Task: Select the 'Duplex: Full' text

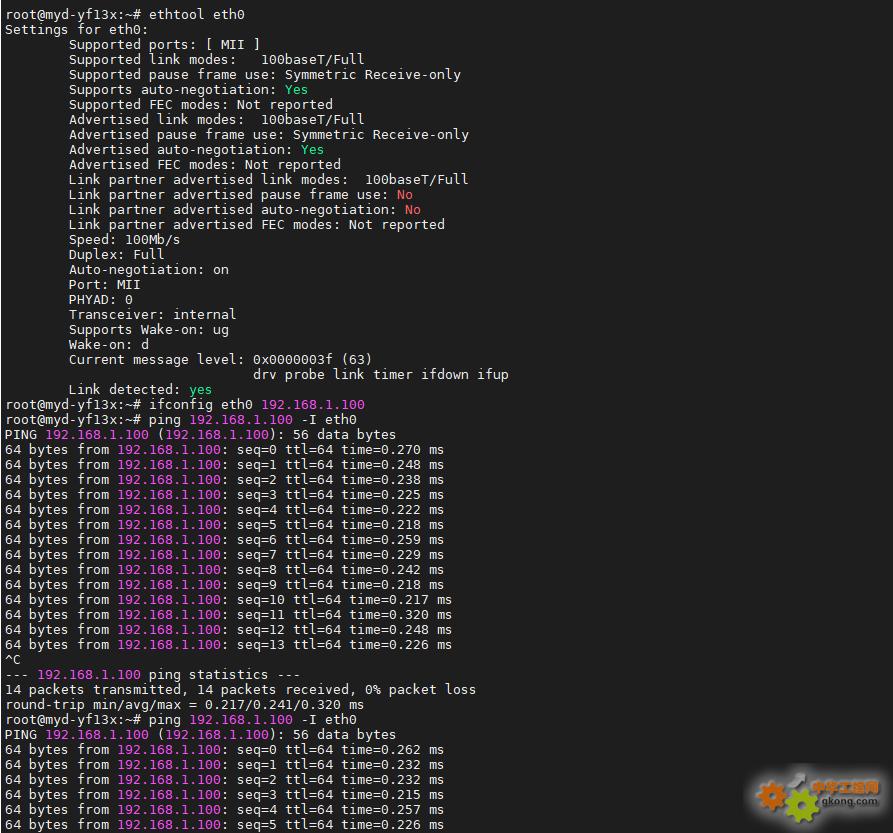Action: coord(116,255)
